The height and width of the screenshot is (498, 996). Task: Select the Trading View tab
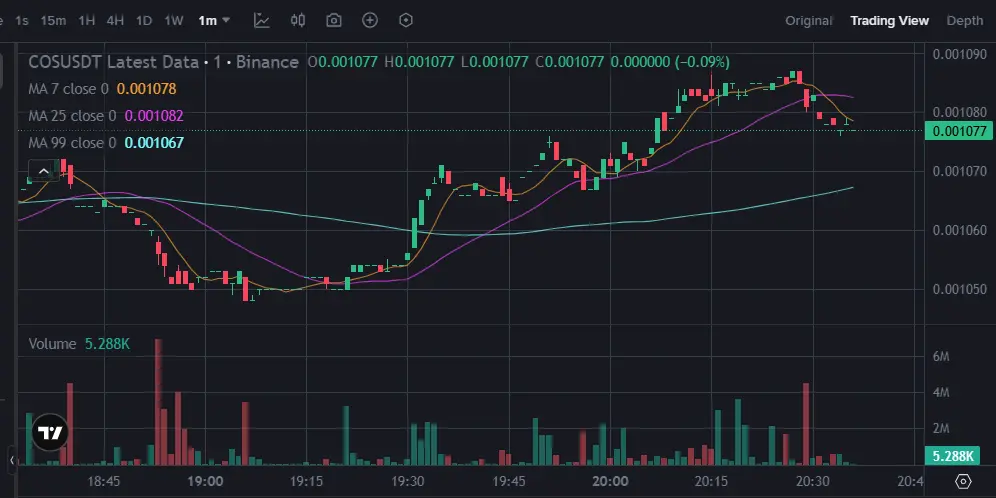pyautogui.click(x=889, y=20)
